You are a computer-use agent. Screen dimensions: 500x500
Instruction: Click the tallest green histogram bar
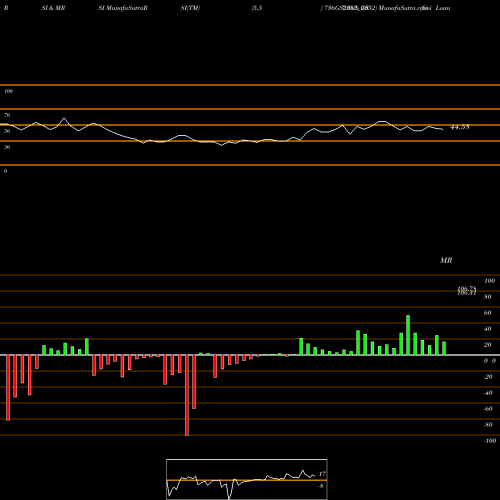408,335
